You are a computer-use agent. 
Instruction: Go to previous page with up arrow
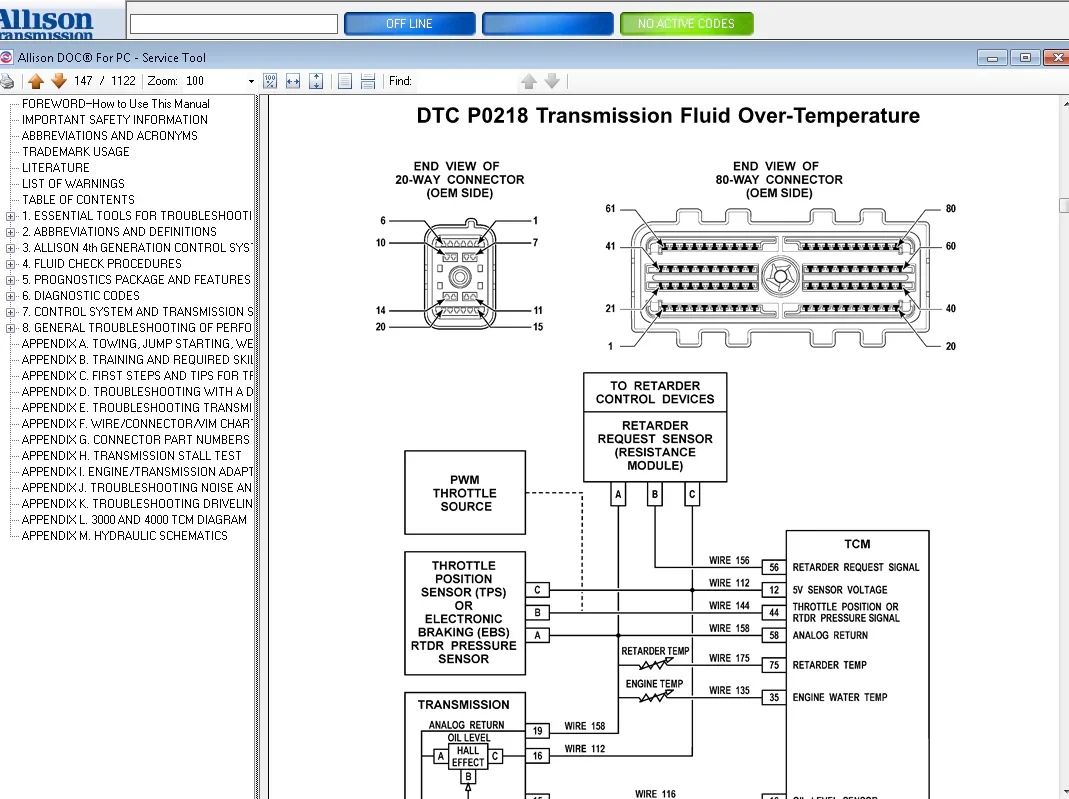[36, 81]
